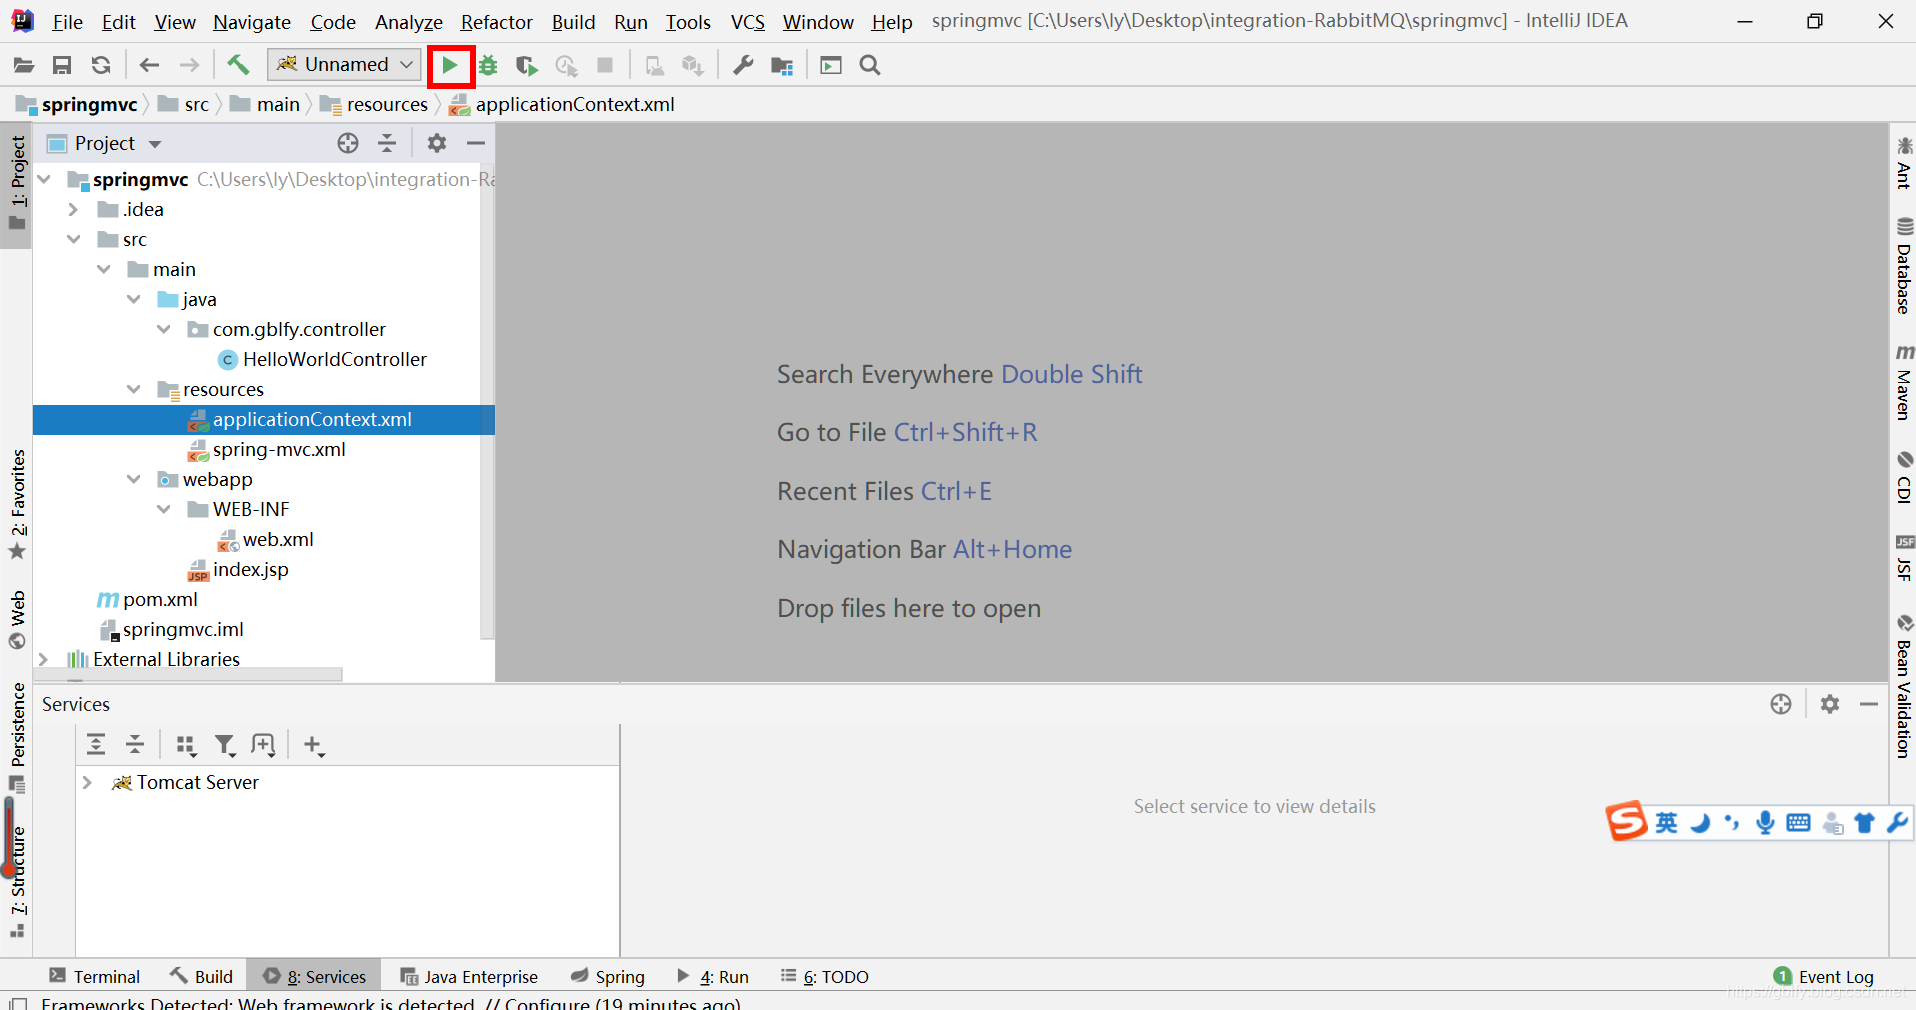Open the Spring tool window tab
This screenshot has height=1010, width=1916.
click(x=607, y=976)
